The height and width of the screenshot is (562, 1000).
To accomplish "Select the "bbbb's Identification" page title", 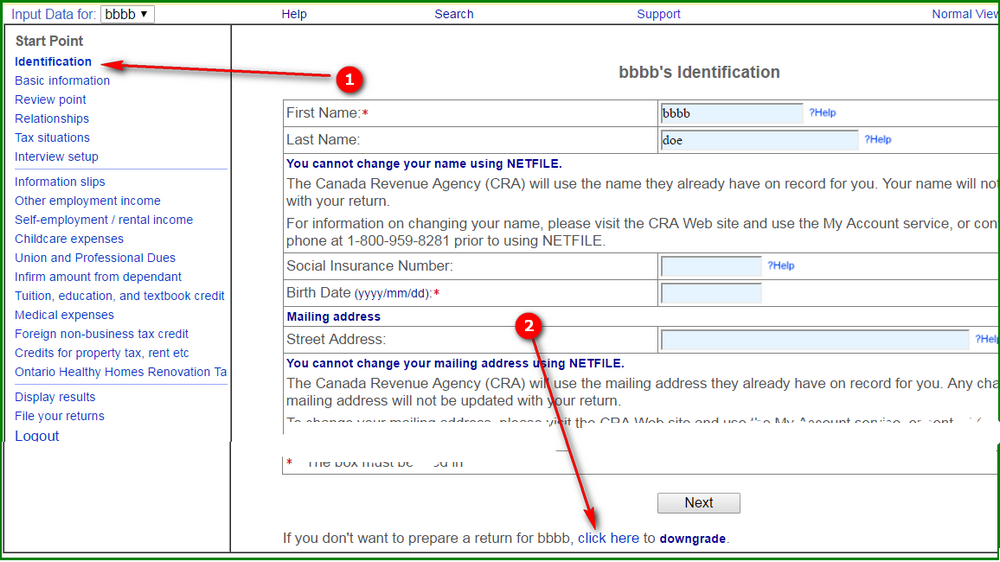I will (x=699, y=73).
